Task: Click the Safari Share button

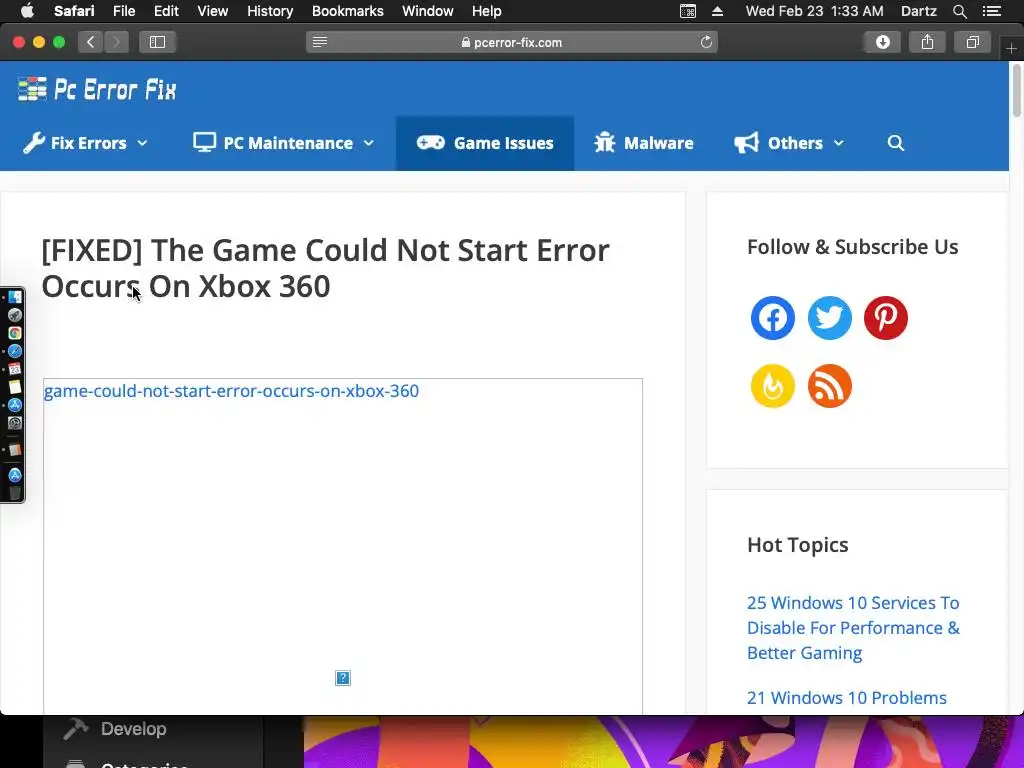Action: coord(927,42)
